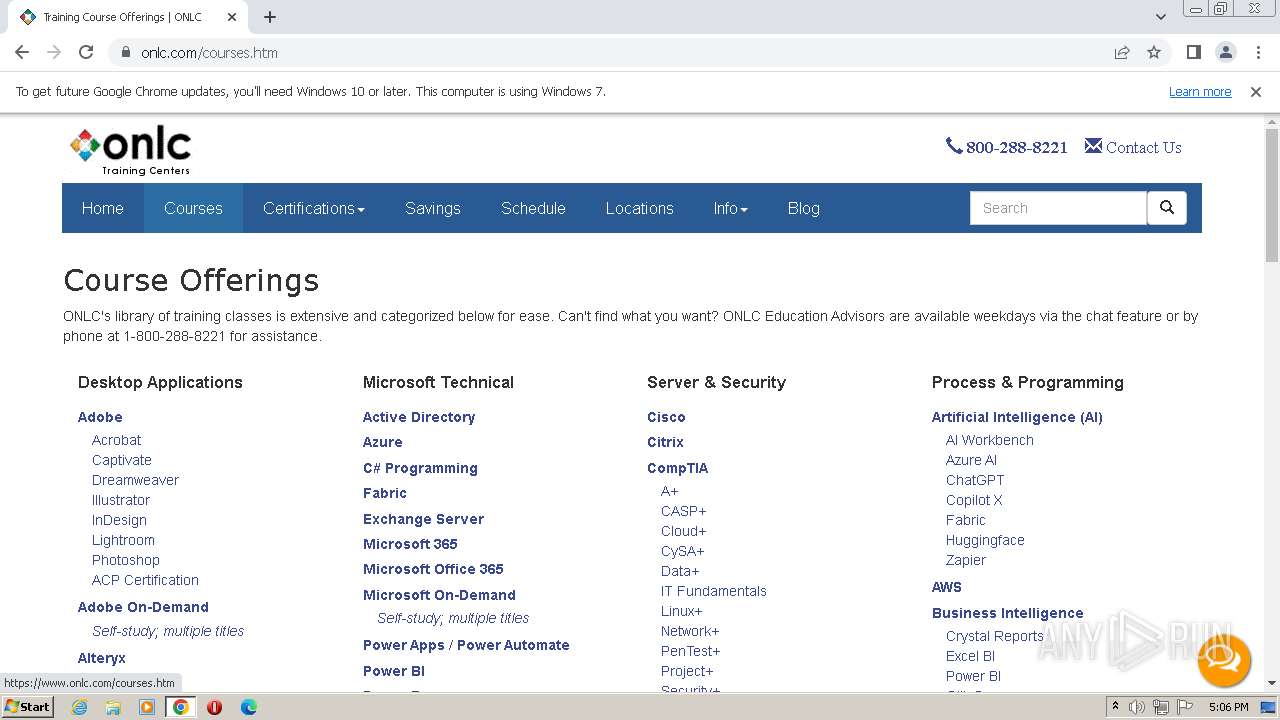Expand the Certifications dropdown menu
Screen dimensions: 1280x720
tap(314, 208)
